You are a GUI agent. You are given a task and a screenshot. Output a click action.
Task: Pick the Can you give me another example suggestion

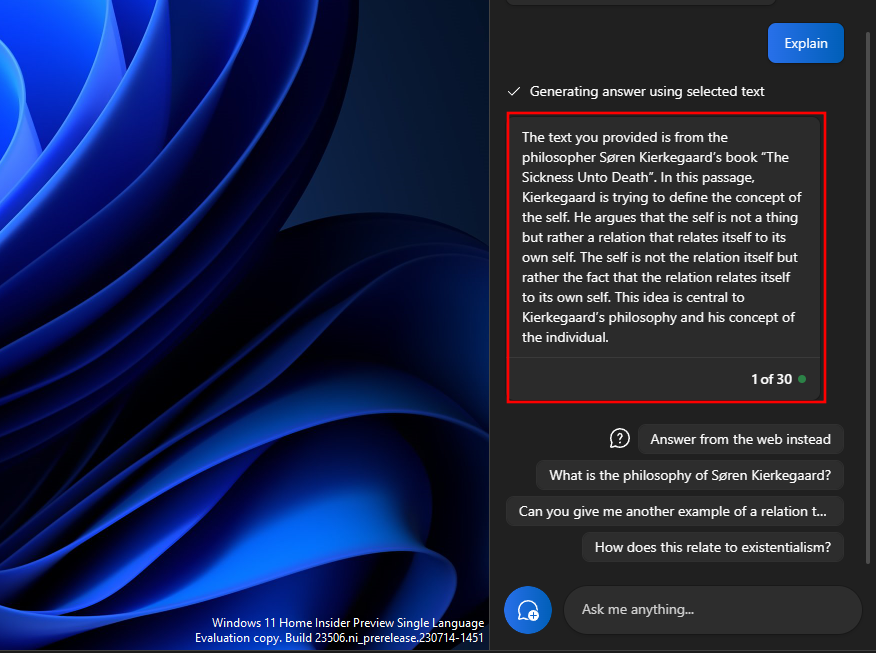[x=674, y=511]
